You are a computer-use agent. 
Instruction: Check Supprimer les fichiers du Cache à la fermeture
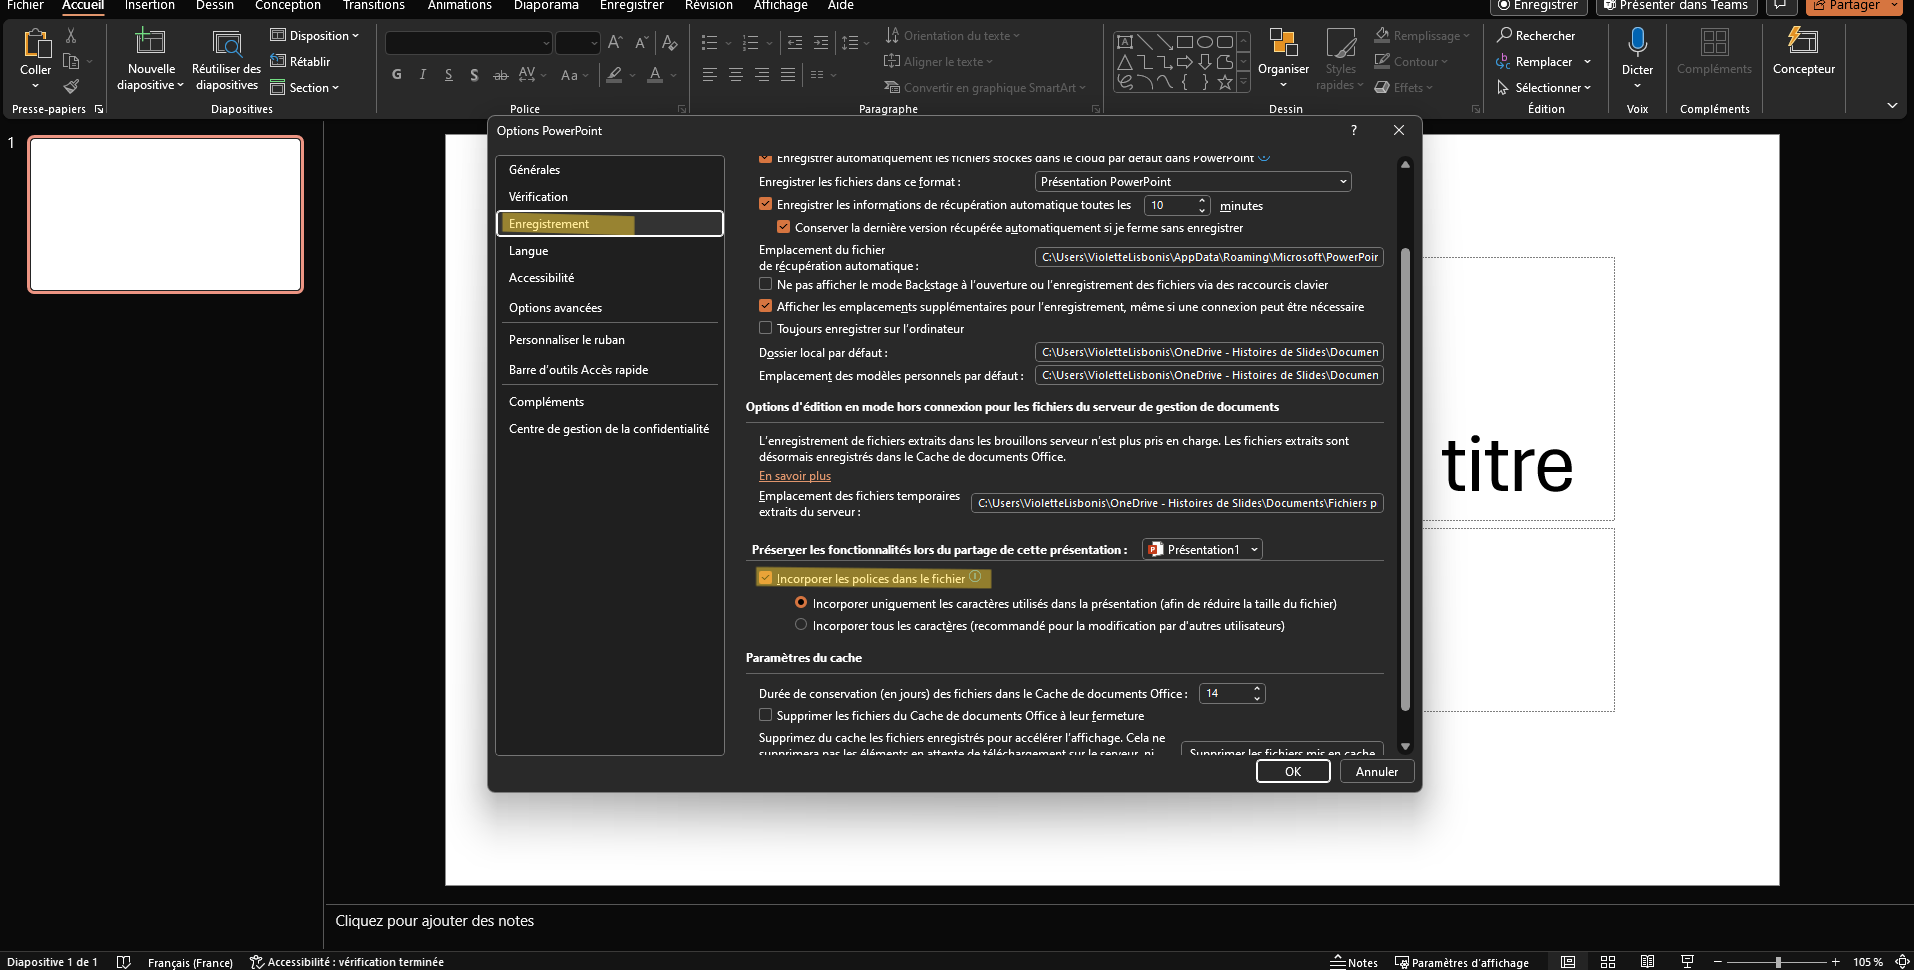766,715
